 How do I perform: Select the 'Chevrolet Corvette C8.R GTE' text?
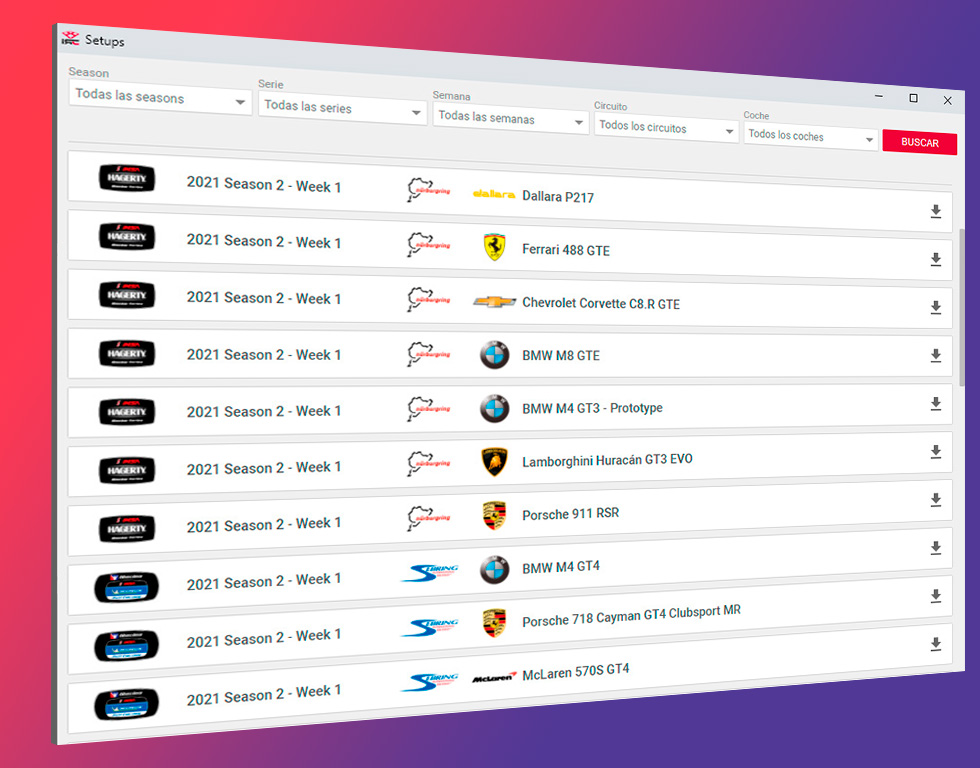[x=601, y=304]
